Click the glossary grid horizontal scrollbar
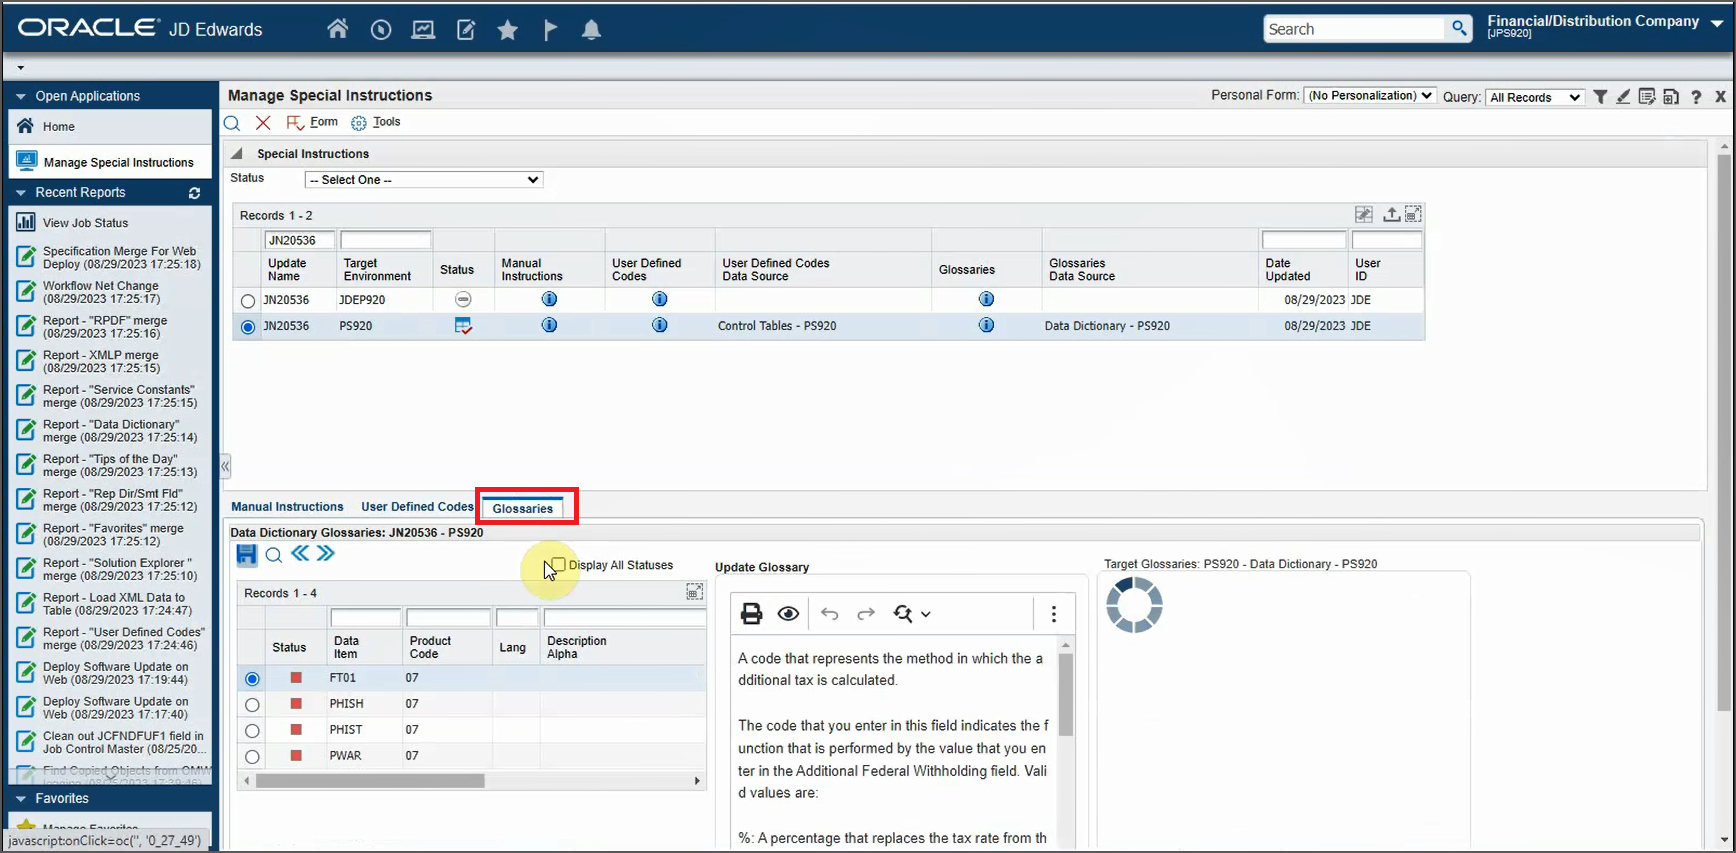 370,781
